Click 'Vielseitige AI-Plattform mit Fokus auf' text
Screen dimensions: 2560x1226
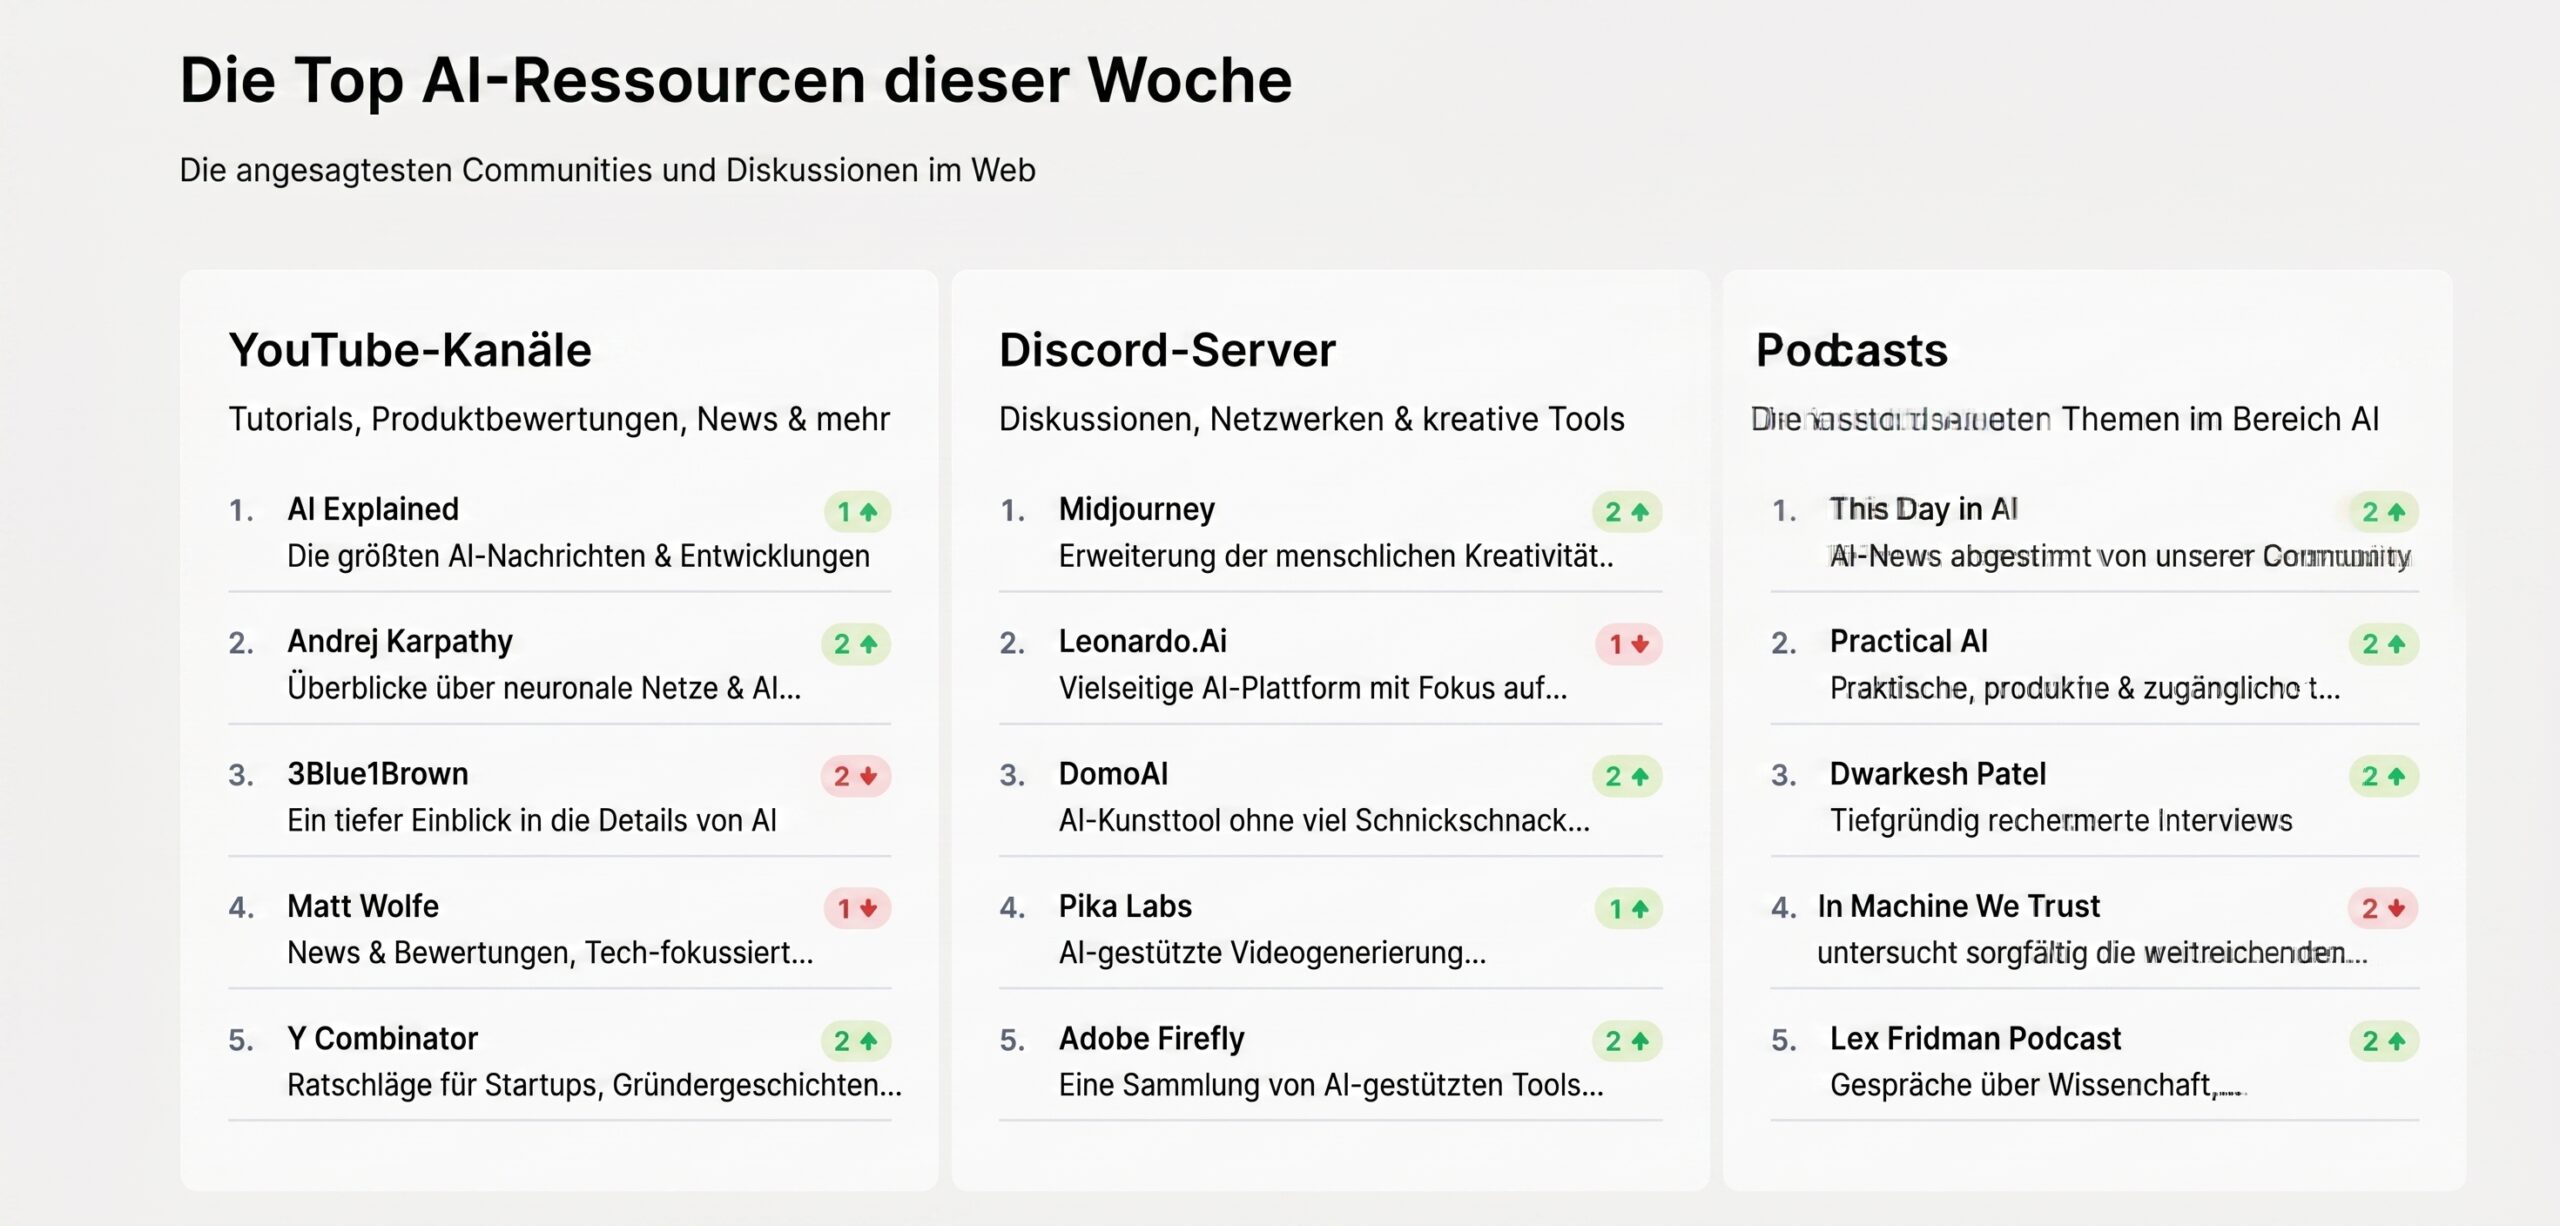pyautogui.click(x=1313, y=688)
